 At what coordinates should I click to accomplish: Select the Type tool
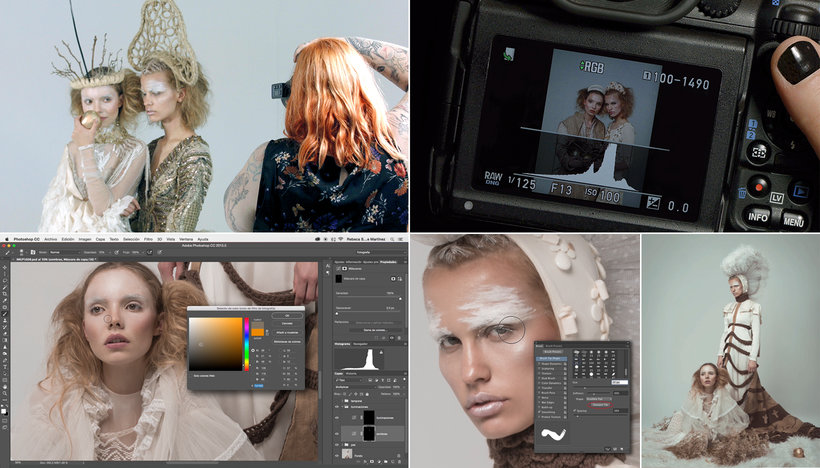click(5, 367)
